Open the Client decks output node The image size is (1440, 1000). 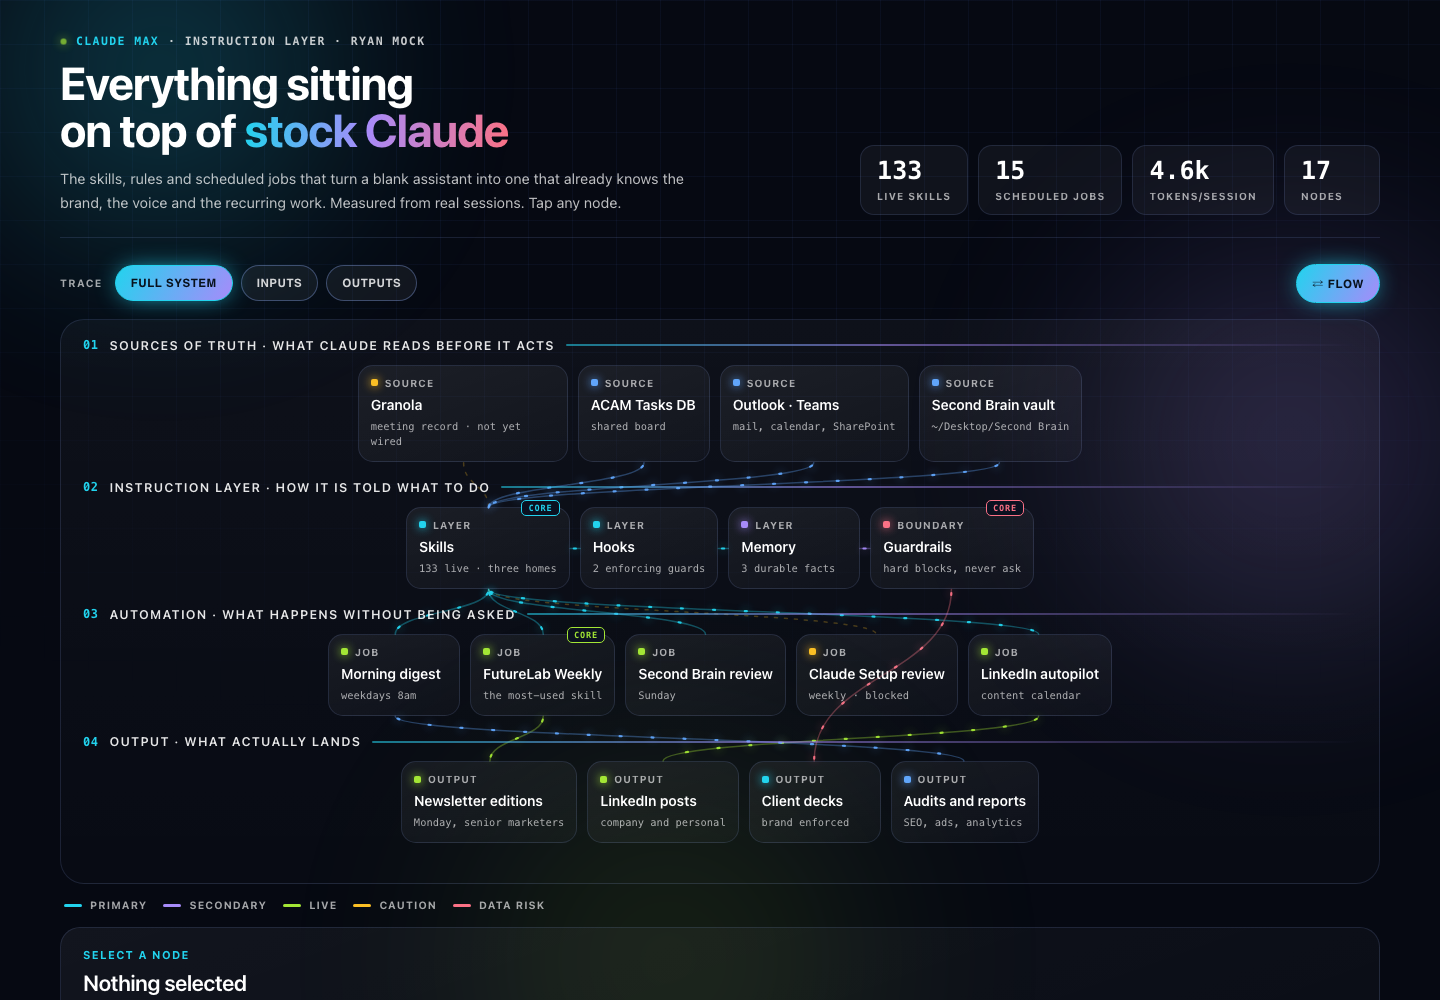[x=815, y=802]
